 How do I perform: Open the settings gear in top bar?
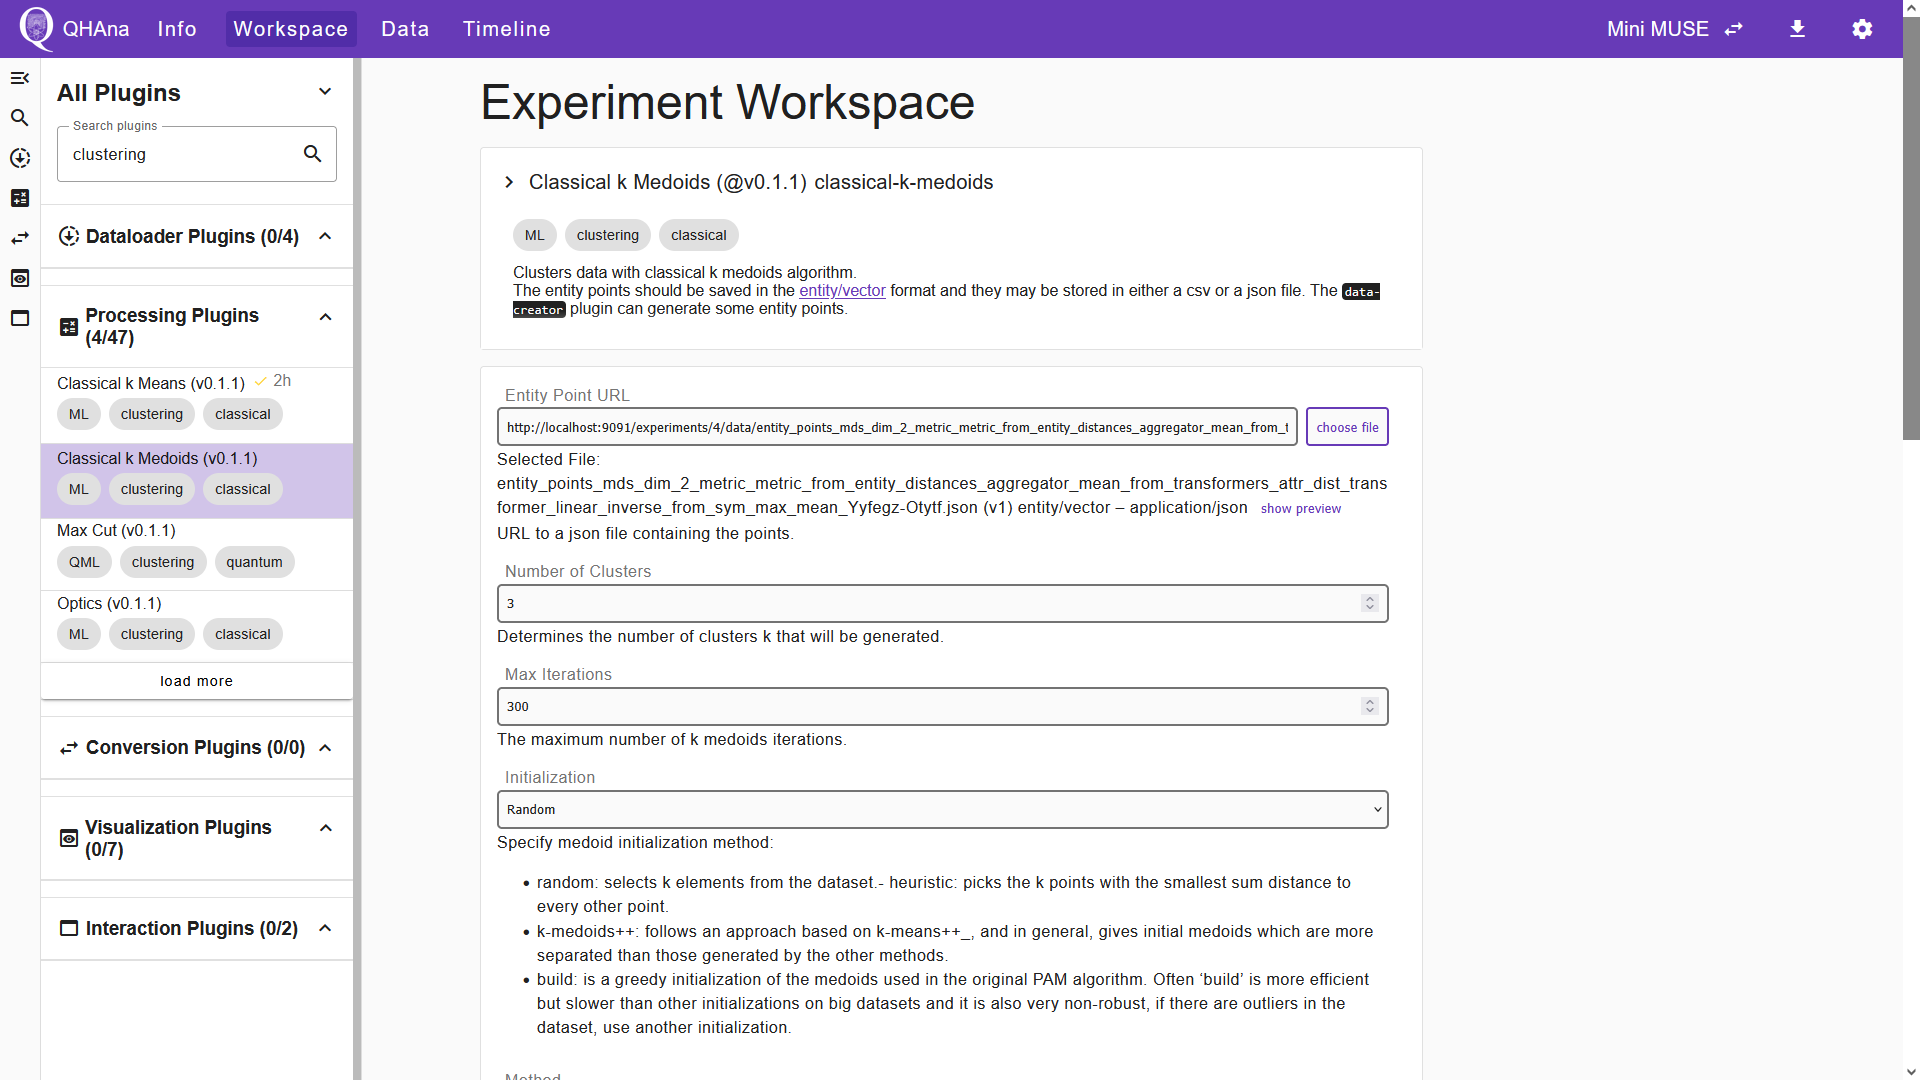click(x=1862, y=29)
